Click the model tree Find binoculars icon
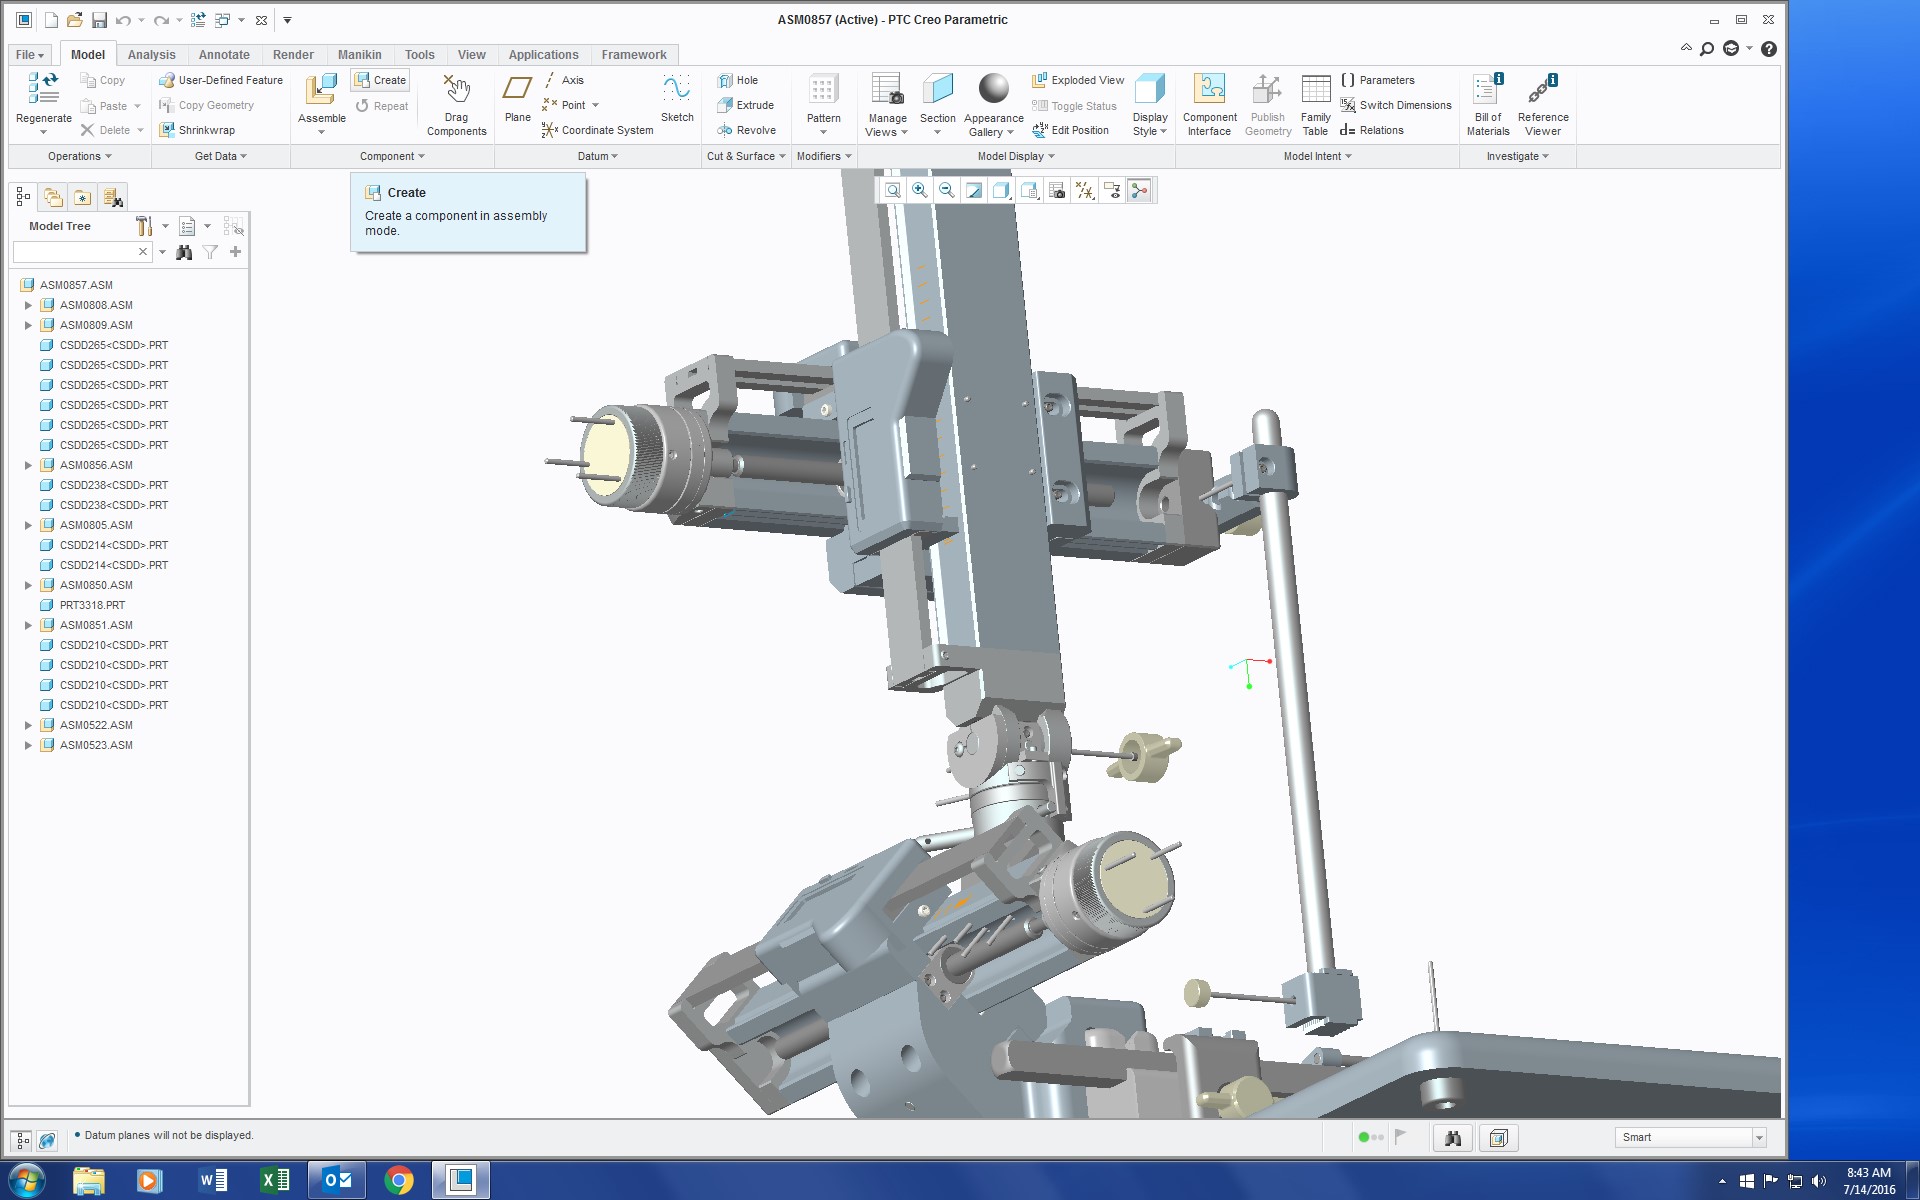This screenshot has height=1200, width=1920. (184, 252)
